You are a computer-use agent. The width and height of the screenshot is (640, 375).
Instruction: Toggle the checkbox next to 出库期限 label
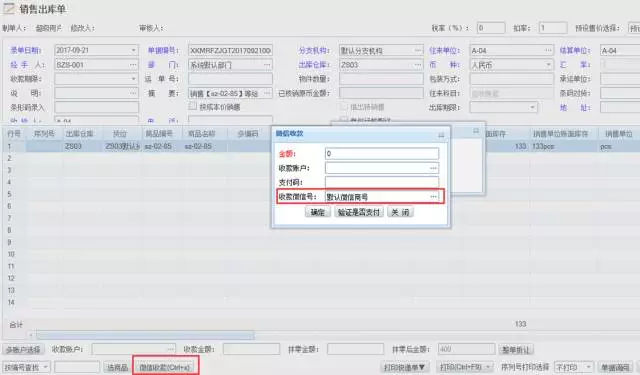pyautogui.click(x=344, y=107)
